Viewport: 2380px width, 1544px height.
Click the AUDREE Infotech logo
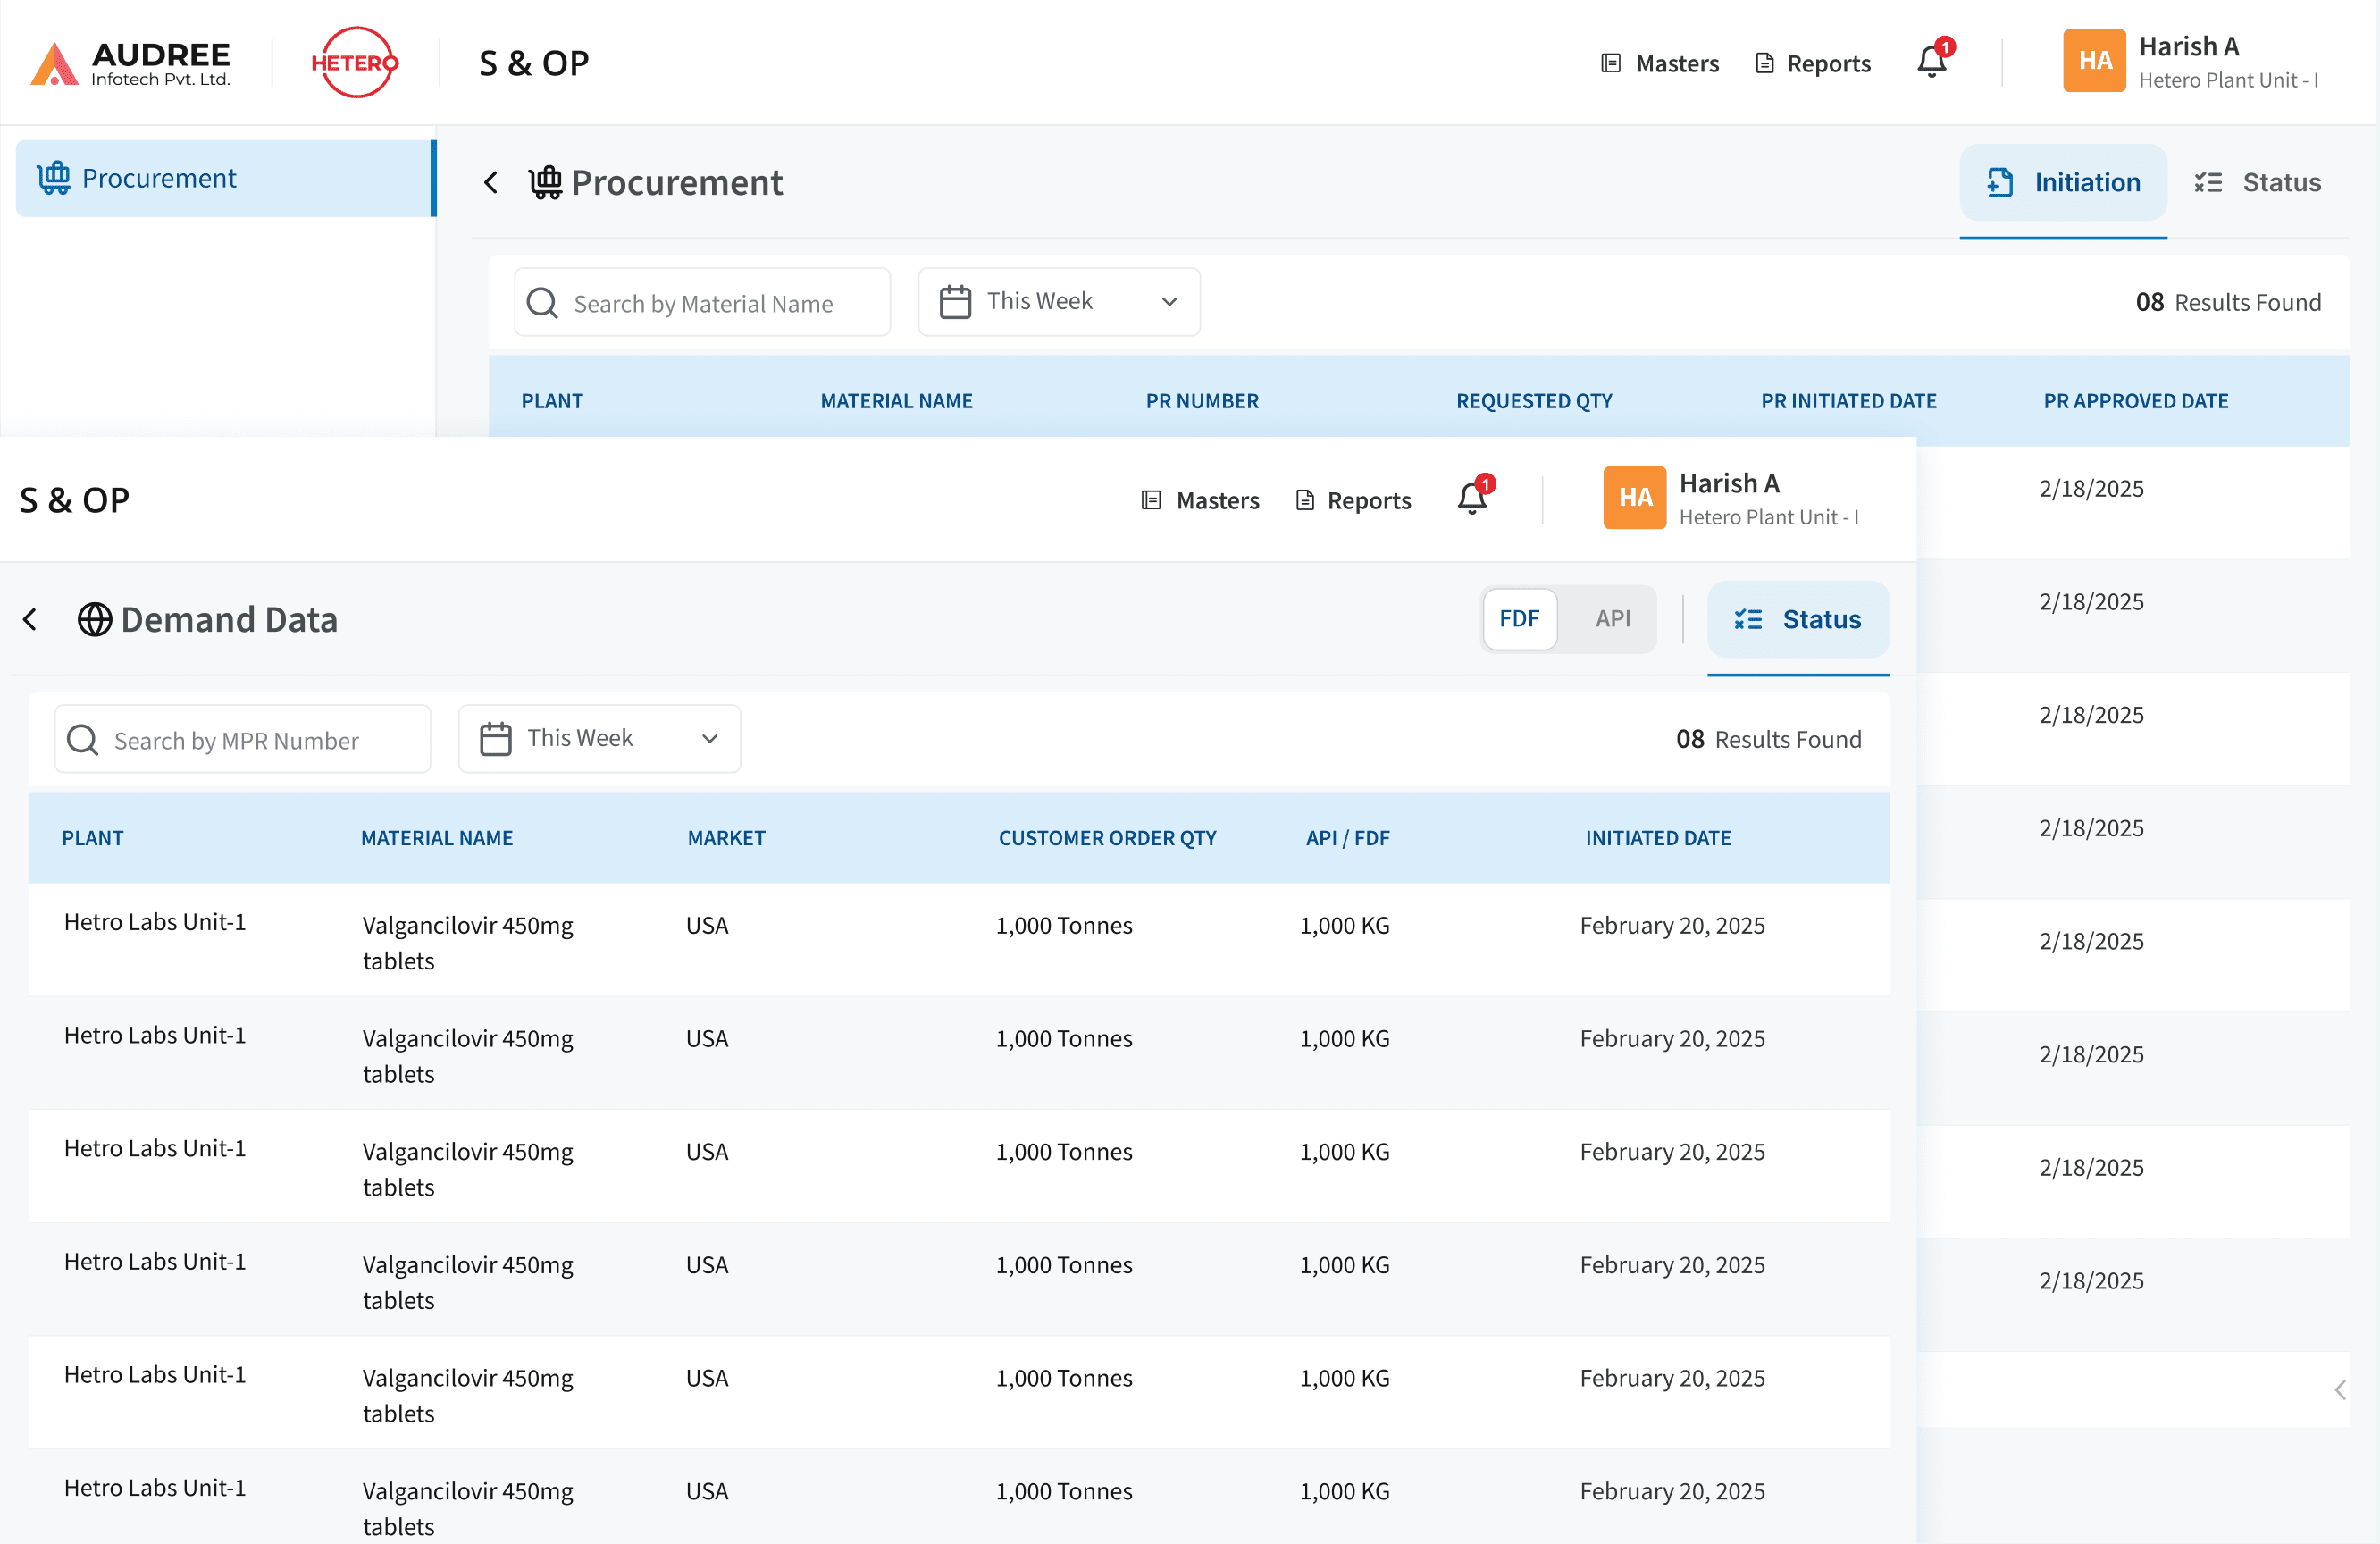(x=130, y=61)
